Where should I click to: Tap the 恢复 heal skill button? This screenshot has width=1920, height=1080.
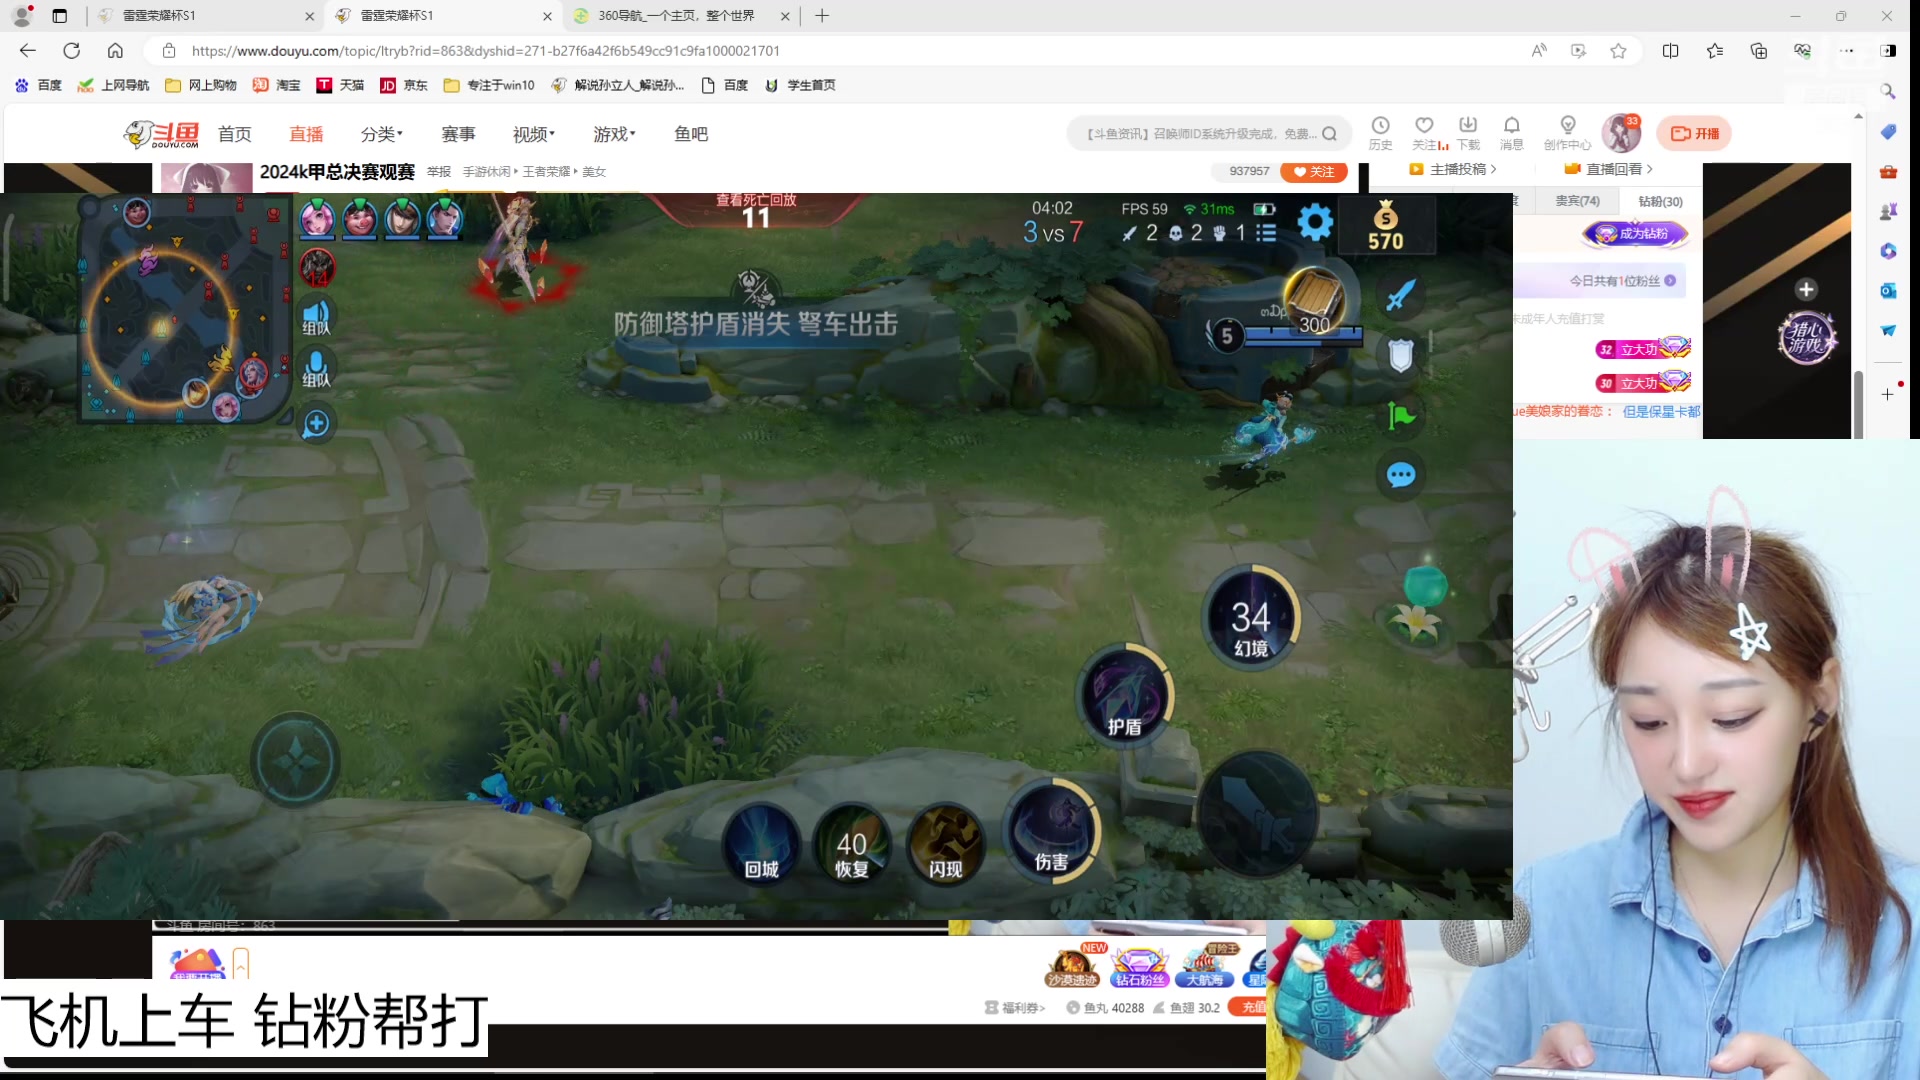851,844
